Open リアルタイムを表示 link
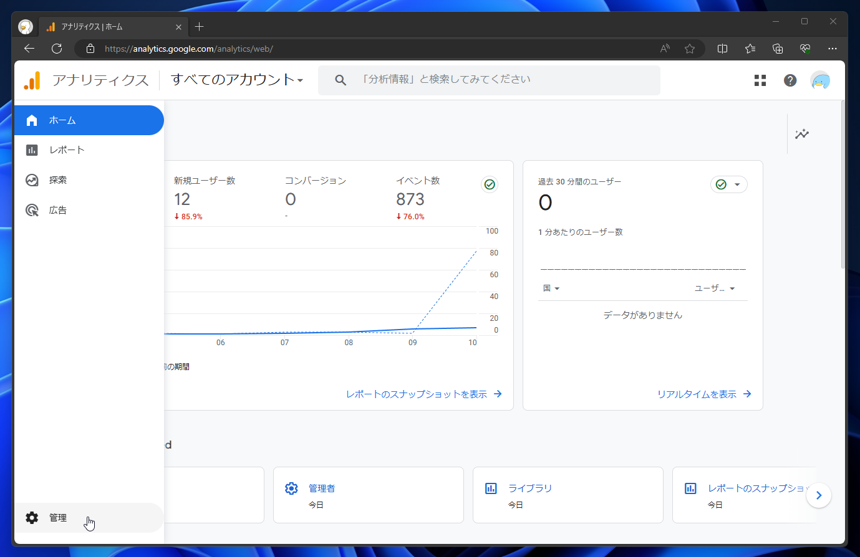Image resolution: width=860 pixels, height=557 pixels. coord(704,394)
